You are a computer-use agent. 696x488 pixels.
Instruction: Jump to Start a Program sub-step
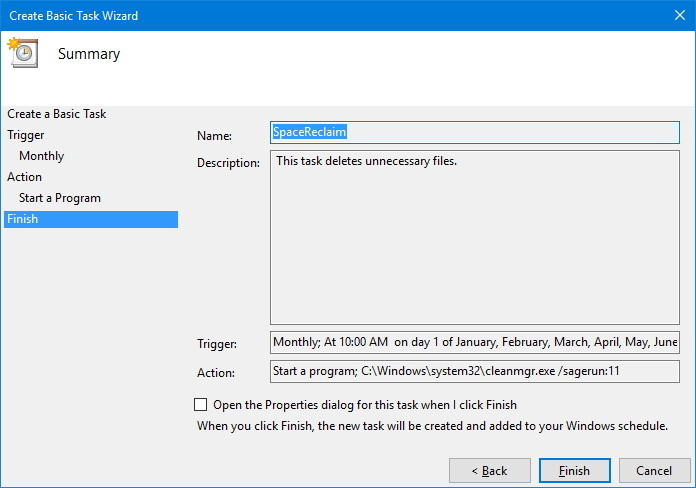click(x=60, y=198)
